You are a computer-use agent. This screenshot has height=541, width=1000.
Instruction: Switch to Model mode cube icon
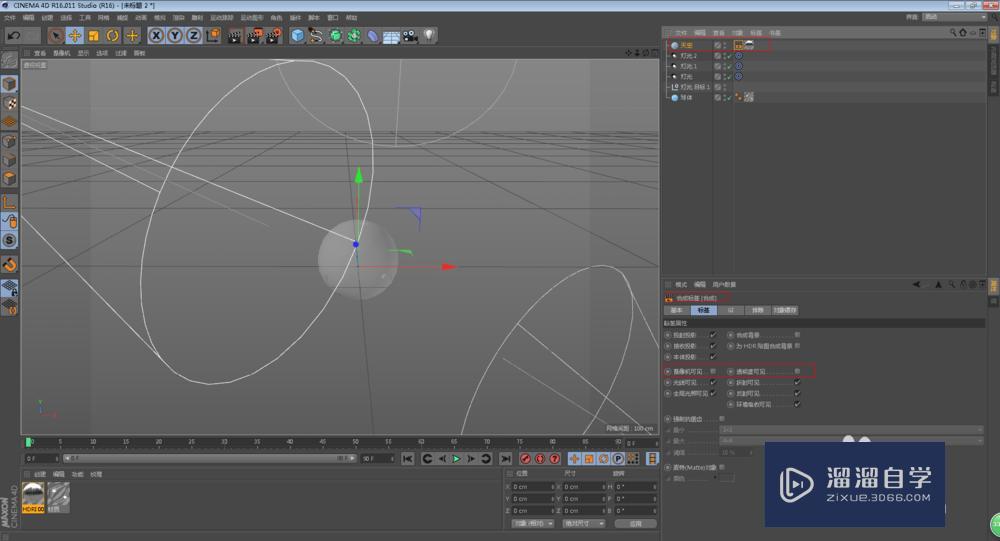click(x=9, y=84)
